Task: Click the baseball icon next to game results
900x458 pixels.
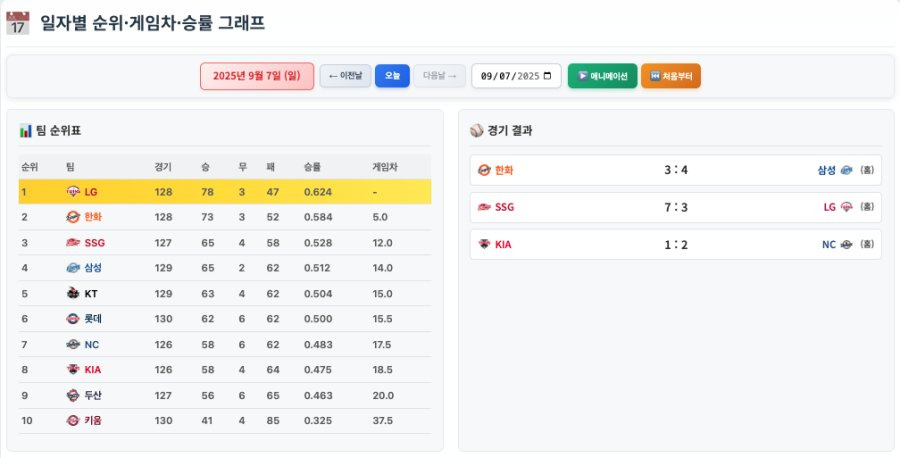Action: coord(476,131)
